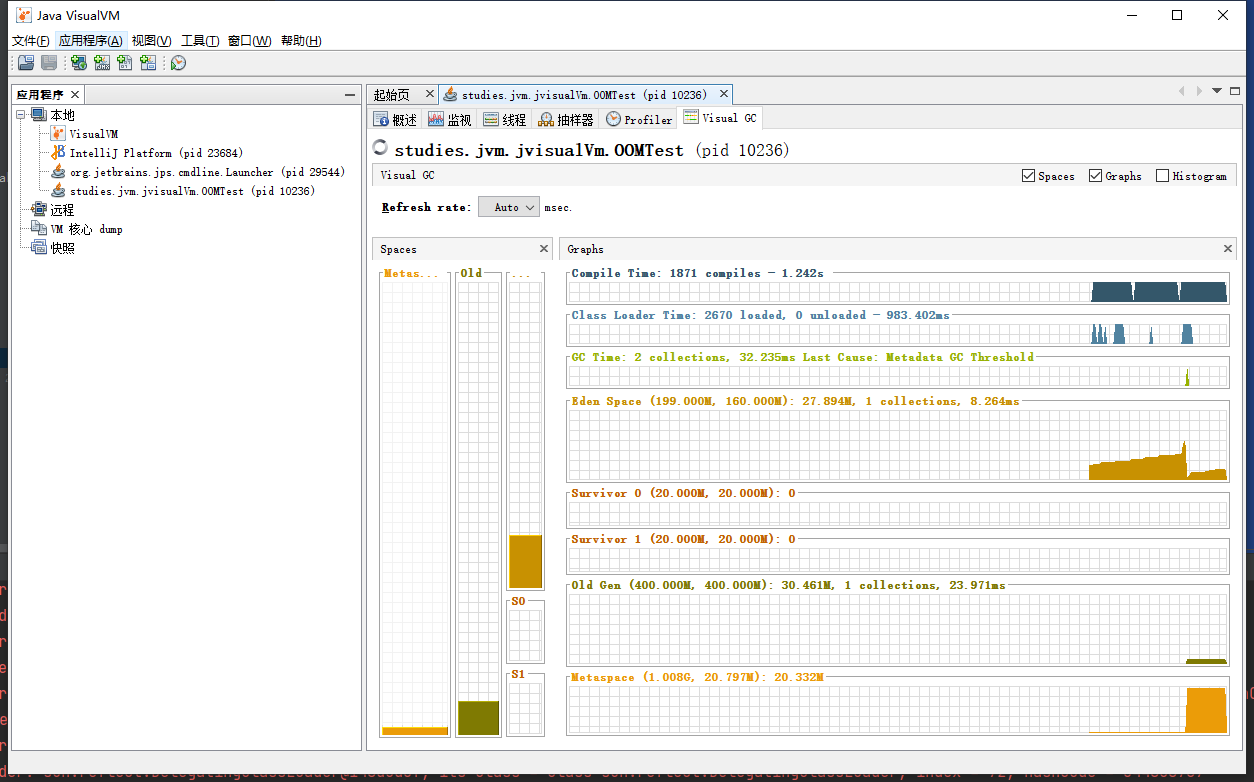1254x782 pixels.
Task: Click the 远程 remote hosts icon
Action: tap(39, 210)
